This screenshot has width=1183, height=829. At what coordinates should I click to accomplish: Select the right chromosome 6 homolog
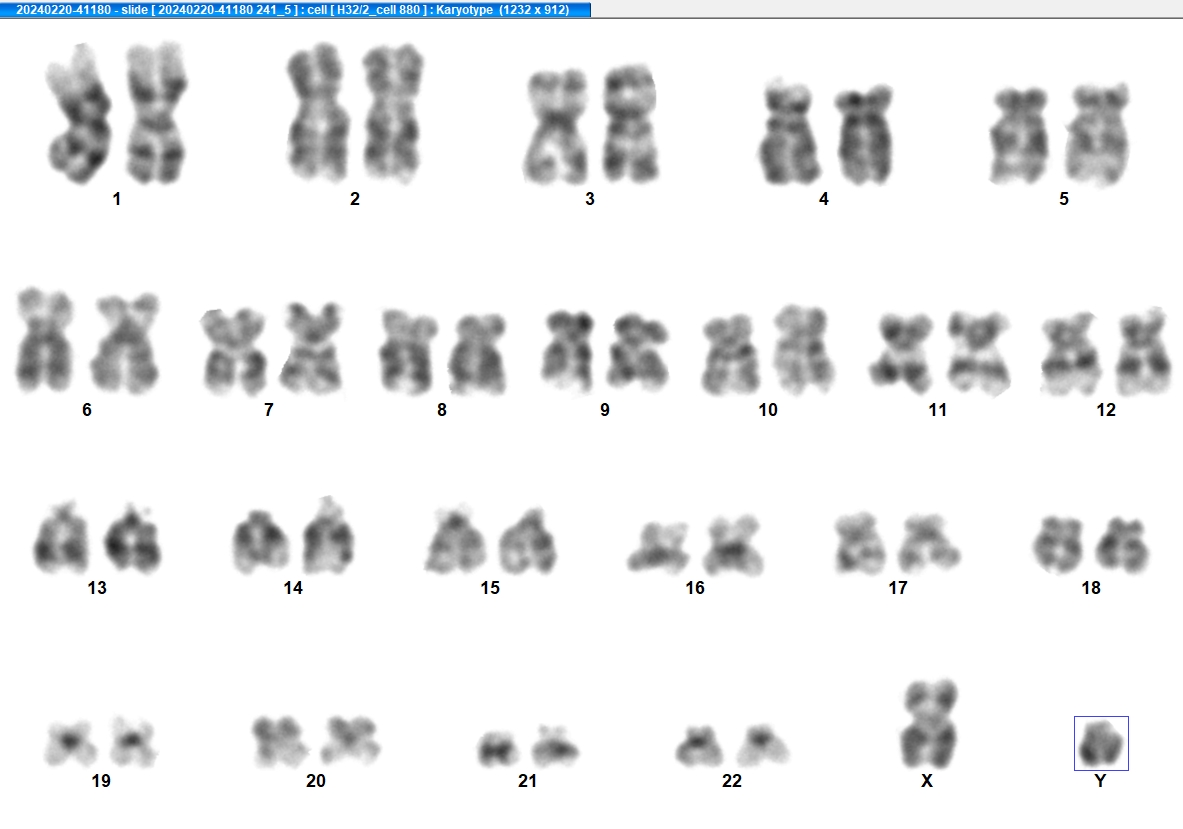(125, 345)
